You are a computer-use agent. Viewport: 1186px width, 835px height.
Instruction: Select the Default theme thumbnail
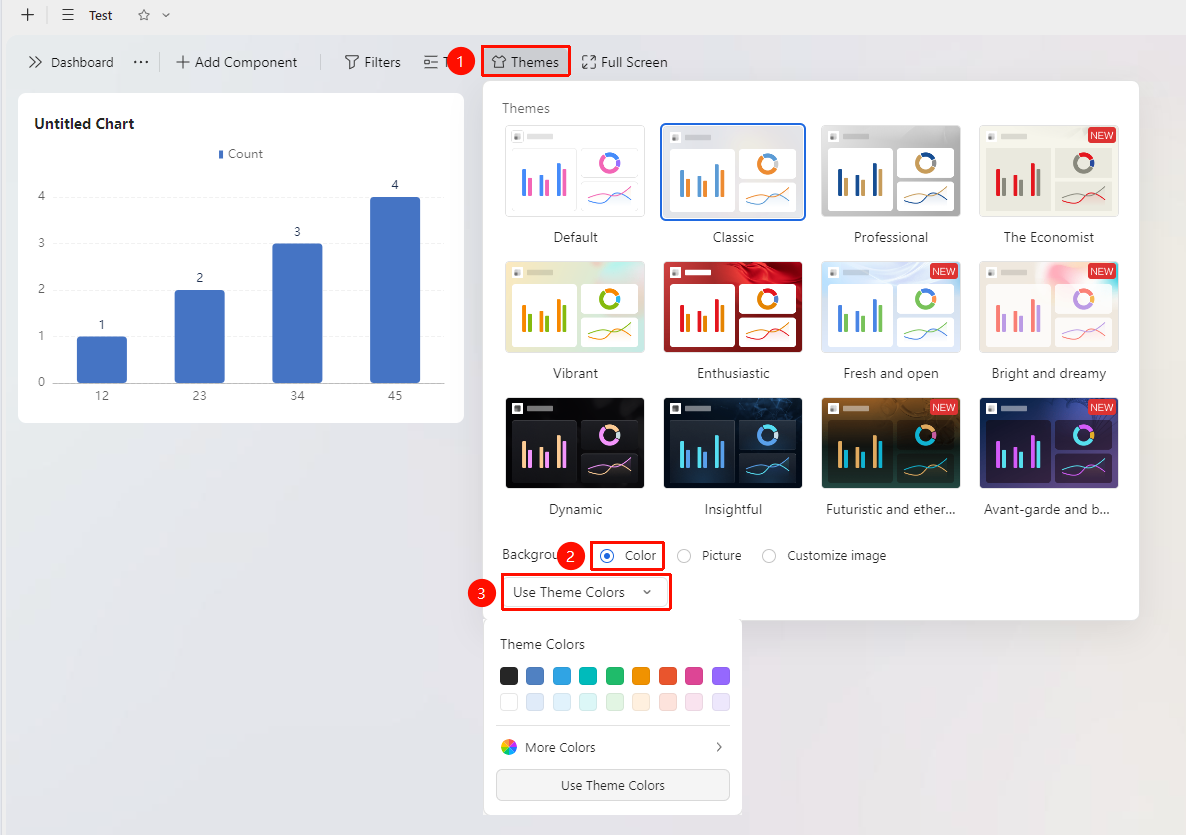pyautogui.click(x=575, y=172)
